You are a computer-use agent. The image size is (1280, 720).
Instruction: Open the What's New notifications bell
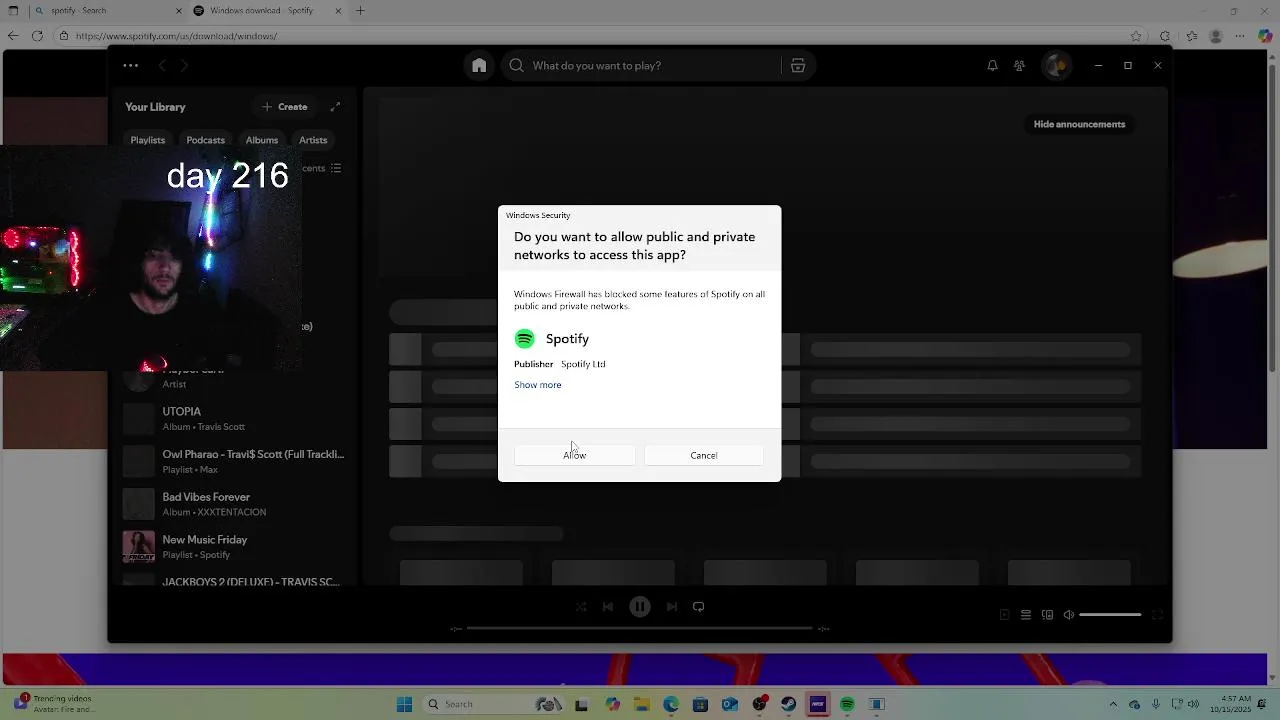pyautogui.click(x=992, y=66)
